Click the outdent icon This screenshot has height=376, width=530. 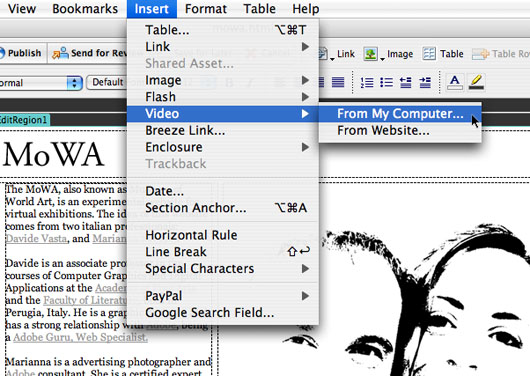(405, 82)
